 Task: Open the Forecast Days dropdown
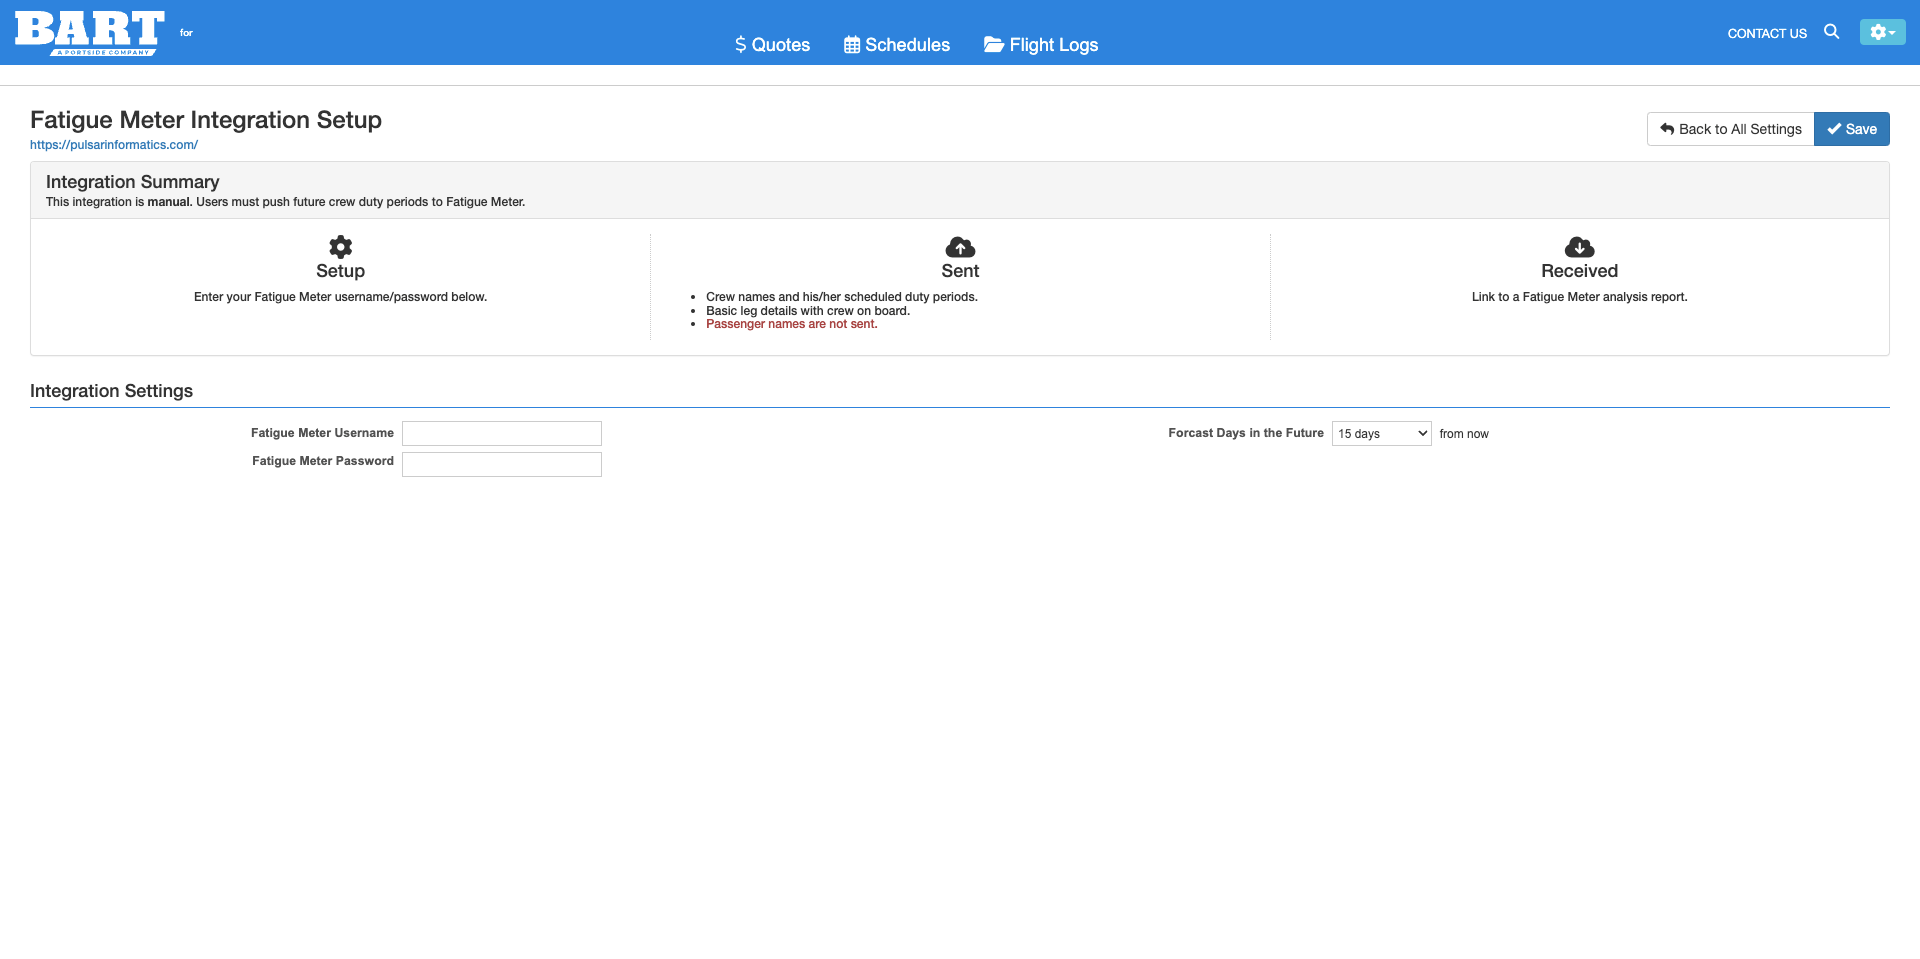coord(1382,433)
